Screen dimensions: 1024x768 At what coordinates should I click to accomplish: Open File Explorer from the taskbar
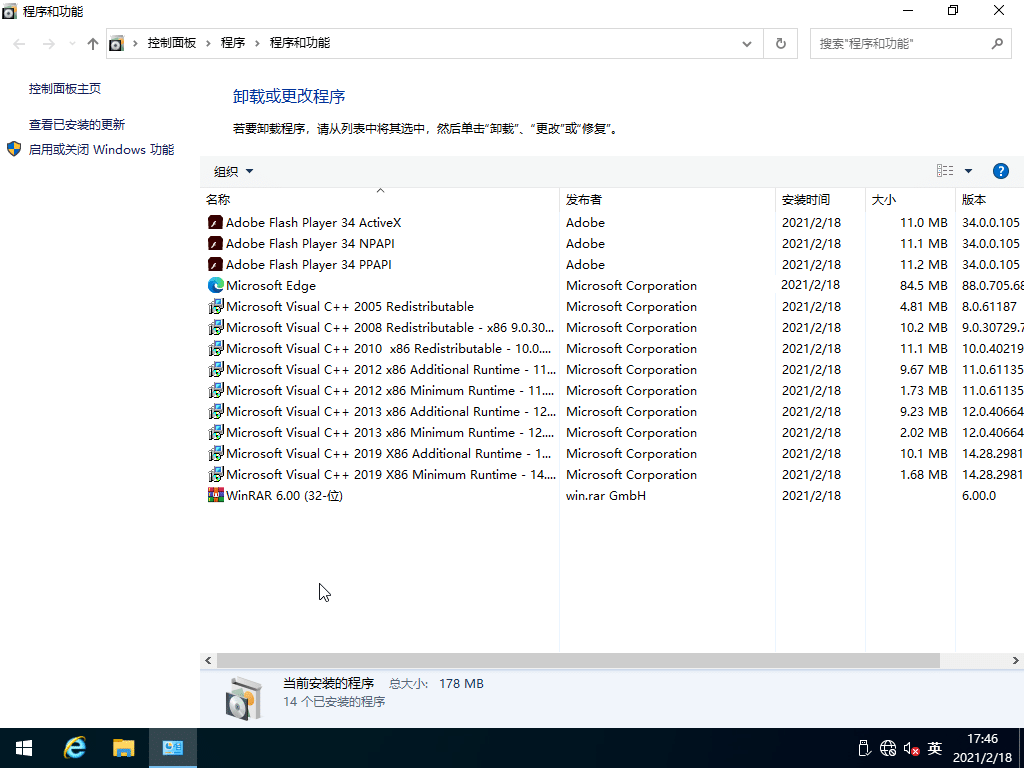coord(123,747)
